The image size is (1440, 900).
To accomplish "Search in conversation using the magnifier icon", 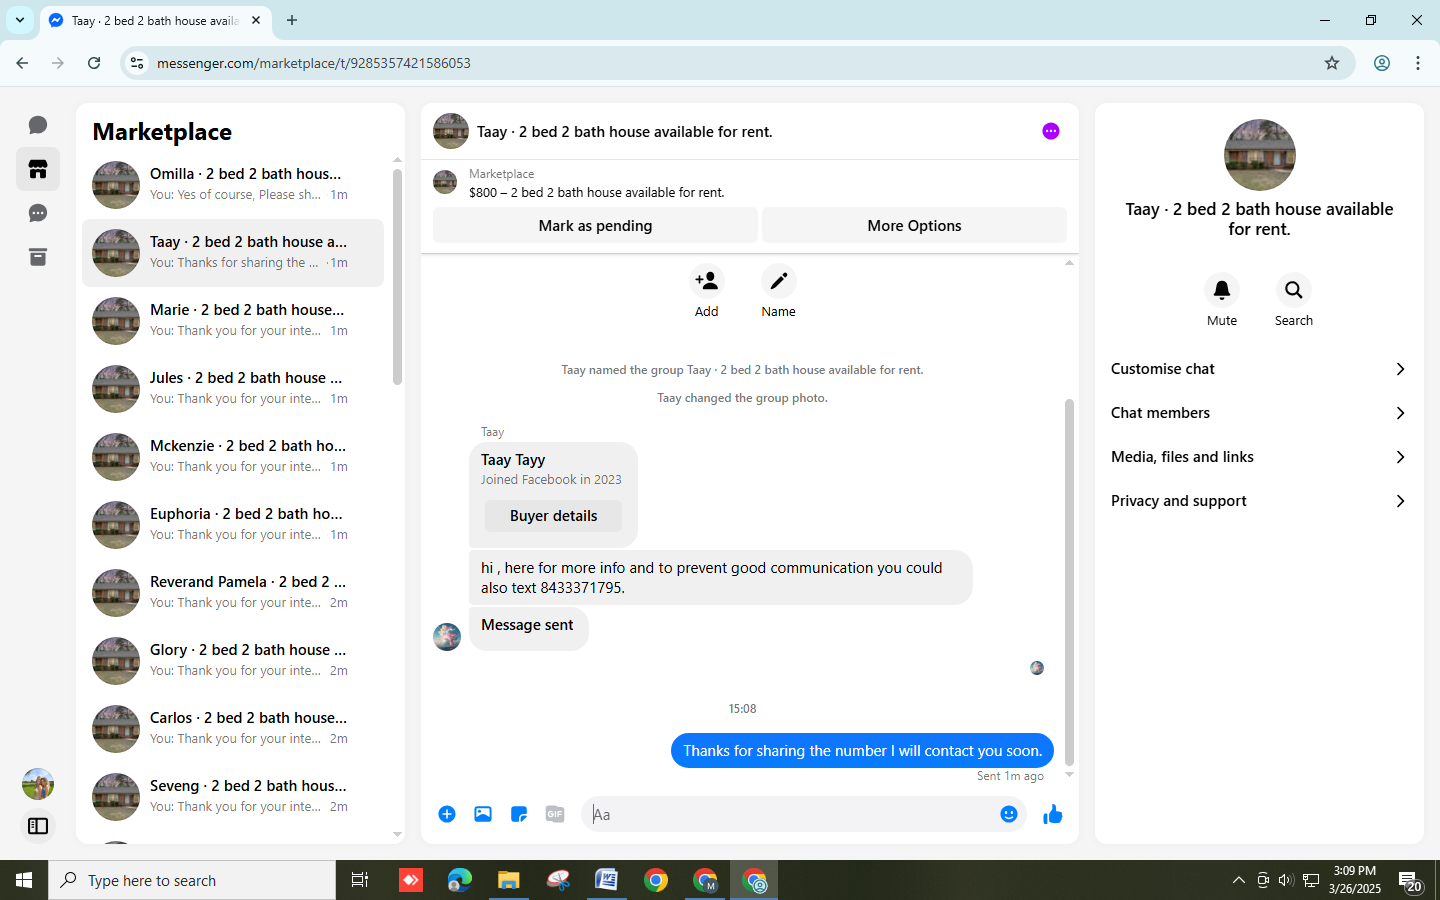I will (1294, 290).
